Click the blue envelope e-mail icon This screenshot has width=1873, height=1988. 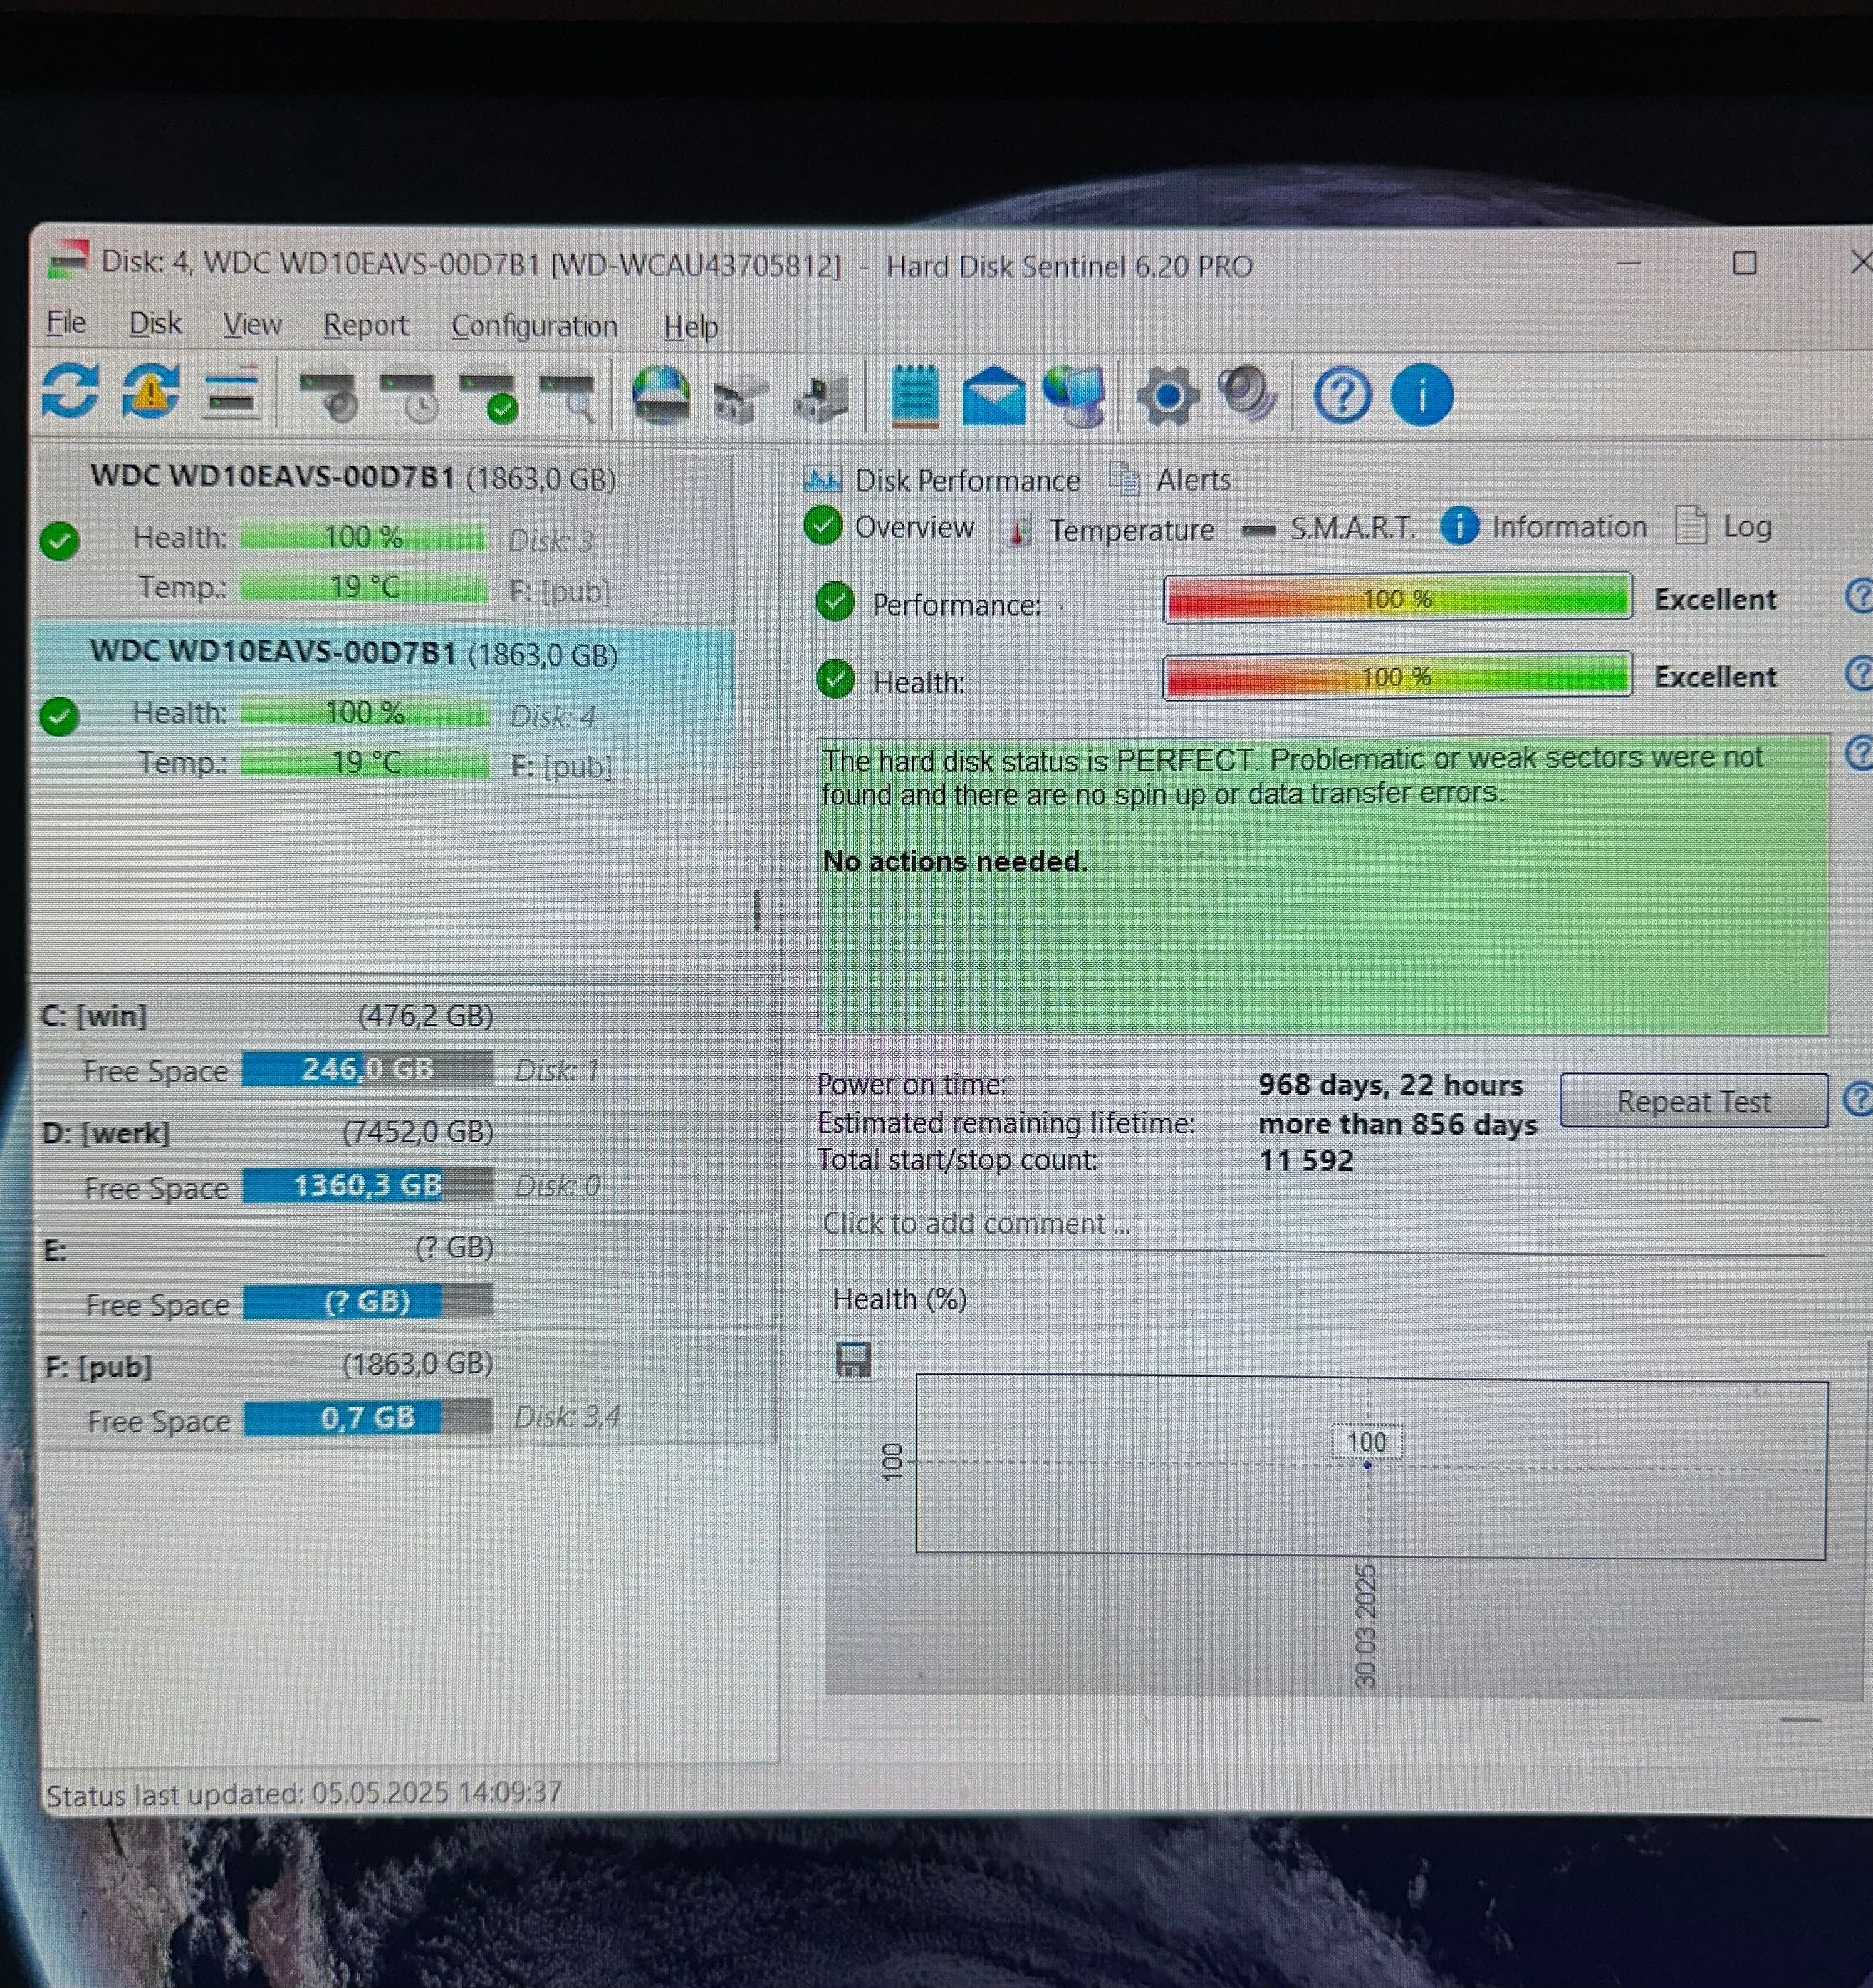993,396
